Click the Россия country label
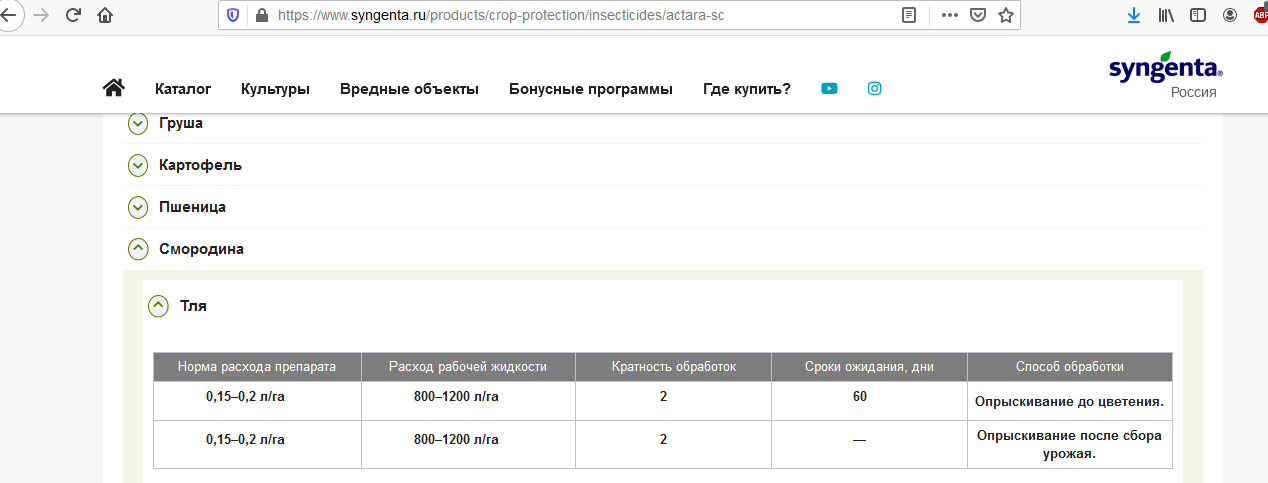 1194,92
